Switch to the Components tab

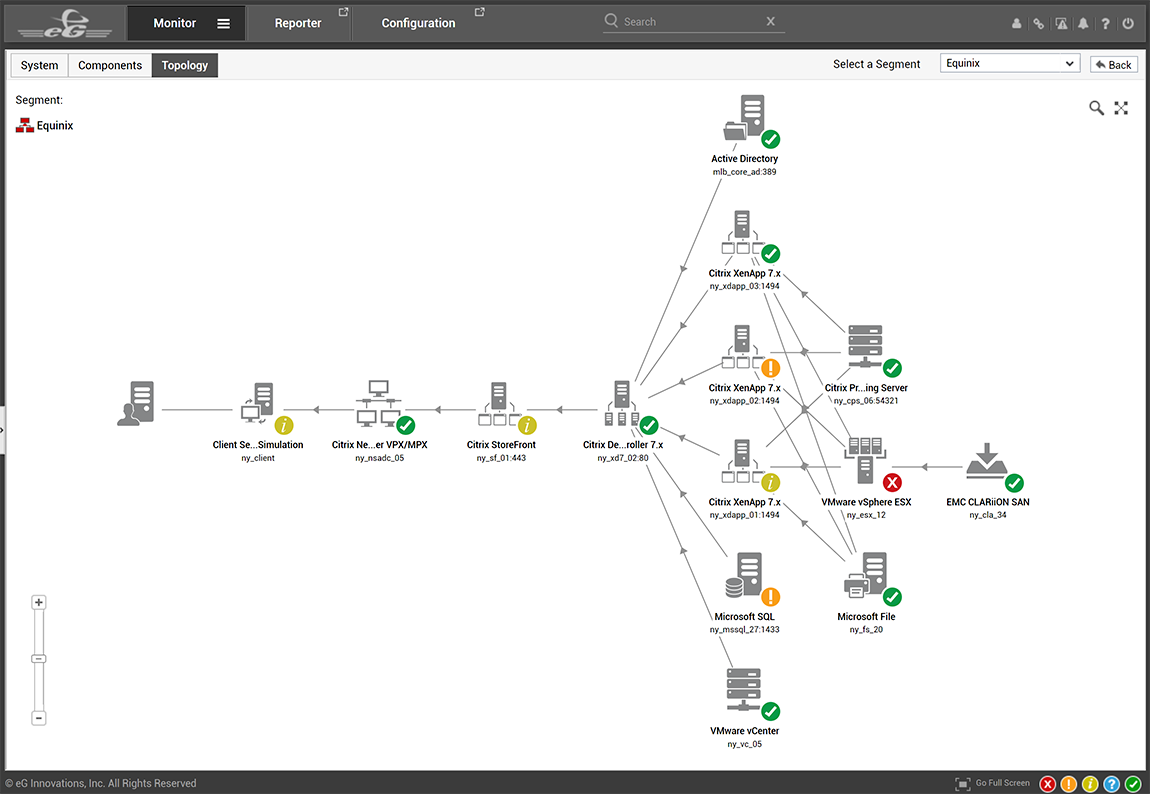click(110, 65)
